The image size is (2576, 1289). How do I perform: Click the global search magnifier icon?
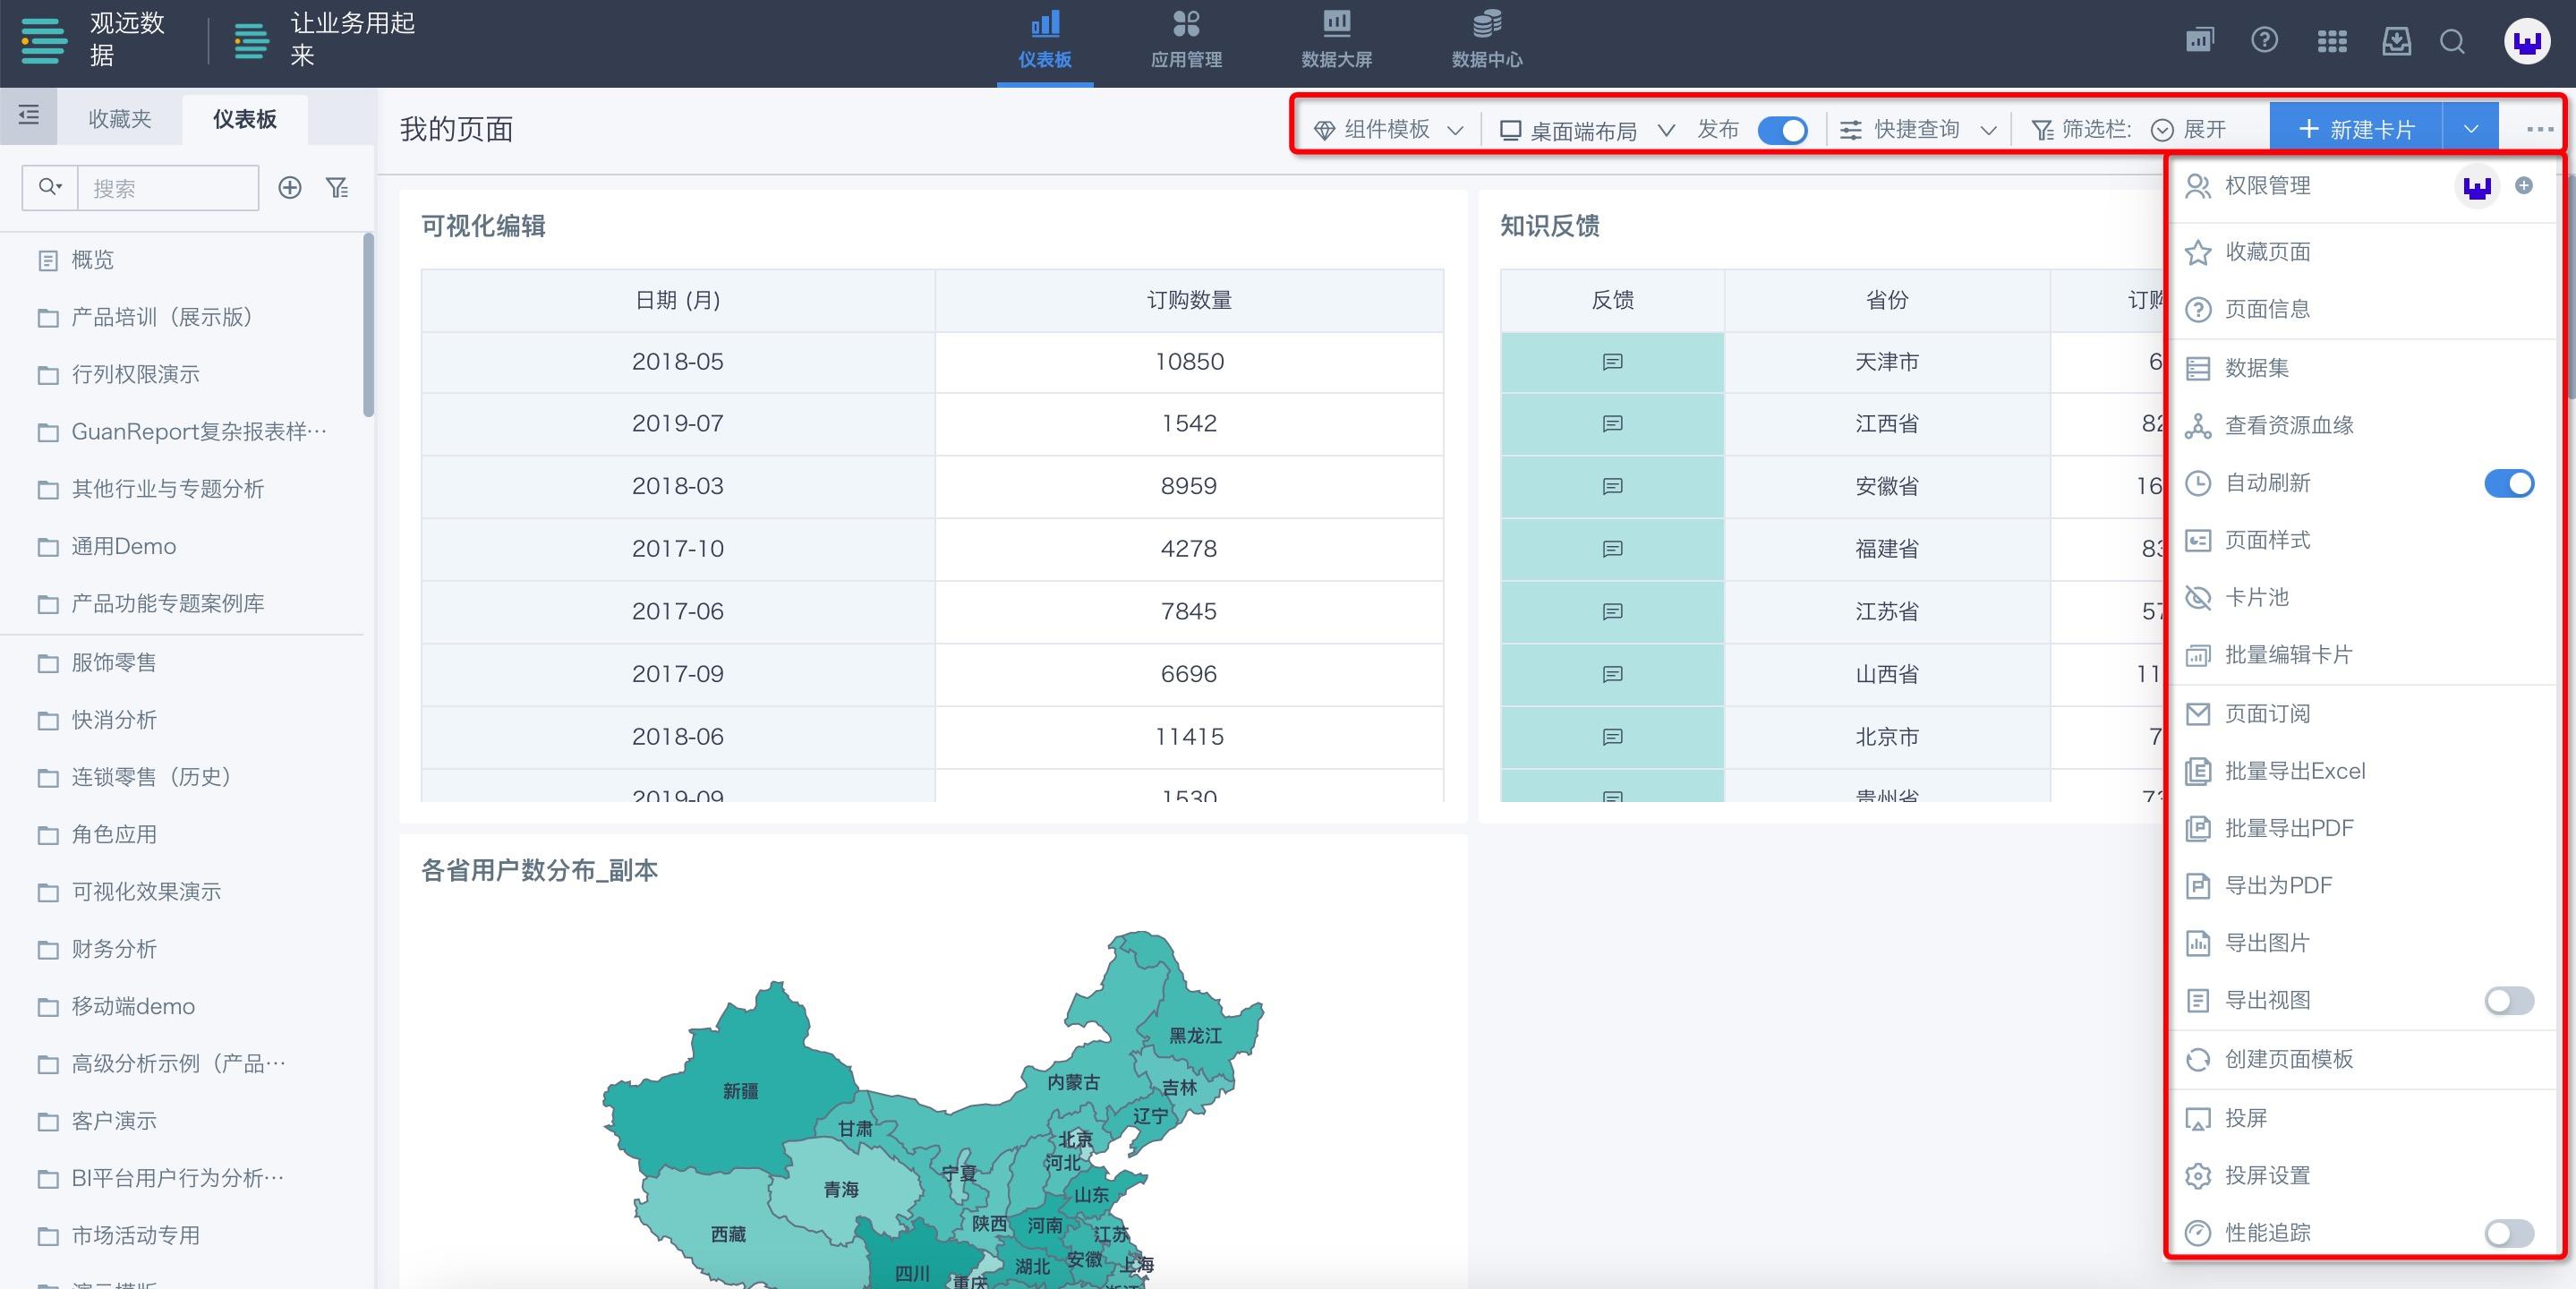point(2452,42)
